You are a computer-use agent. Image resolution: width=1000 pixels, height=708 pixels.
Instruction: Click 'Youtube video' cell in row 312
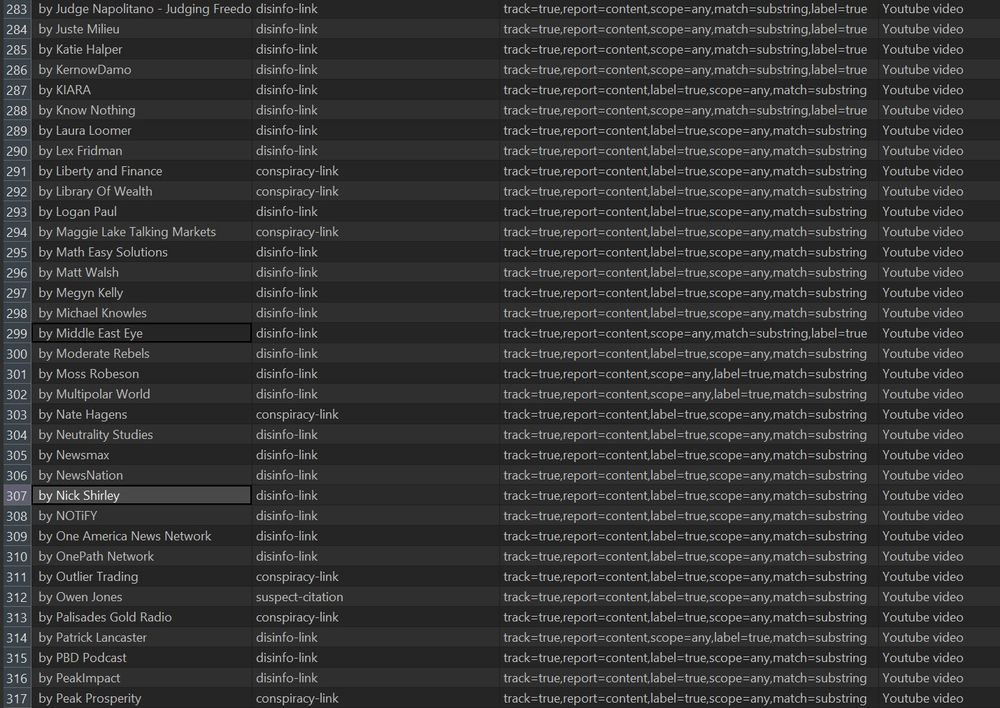[939, 597]
